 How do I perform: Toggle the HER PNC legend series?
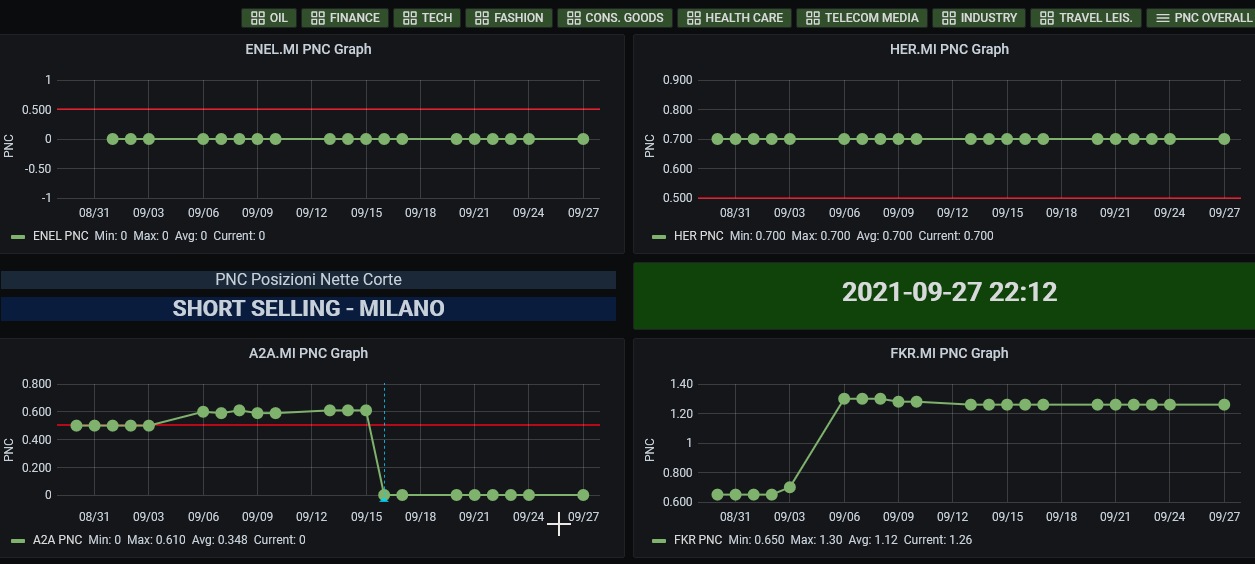click(698, 236)
